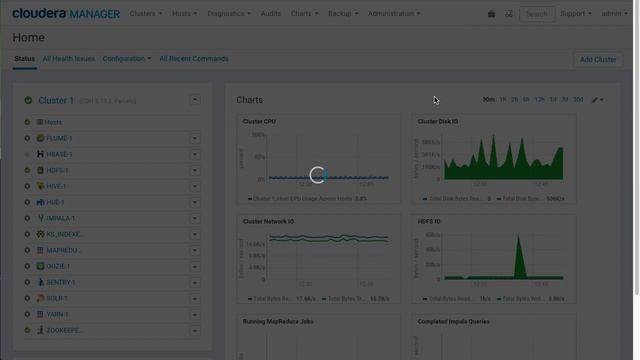Open the Configuration tab dropdown
The image size is (640, 360).
[127, 59]
